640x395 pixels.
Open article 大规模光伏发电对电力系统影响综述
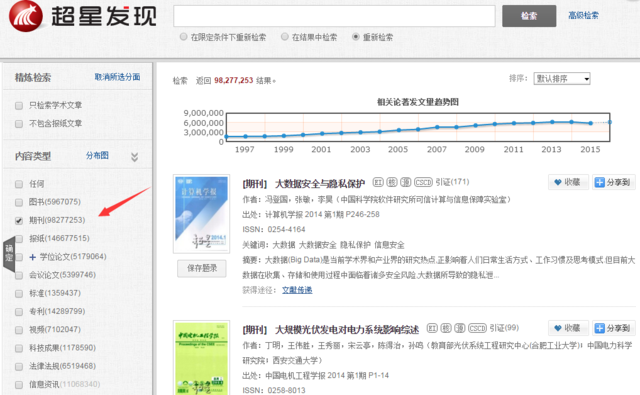coord(347,330)
